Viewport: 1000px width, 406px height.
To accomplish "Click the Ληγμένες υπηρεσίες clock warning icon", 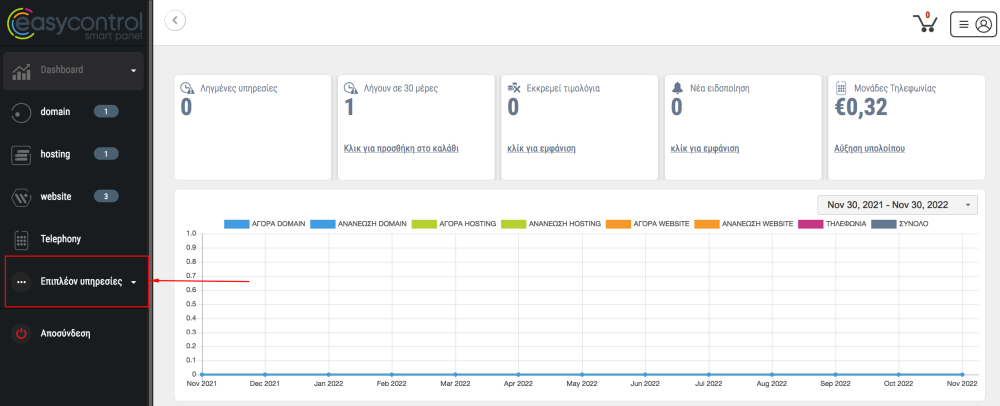I will coord(187,89).
